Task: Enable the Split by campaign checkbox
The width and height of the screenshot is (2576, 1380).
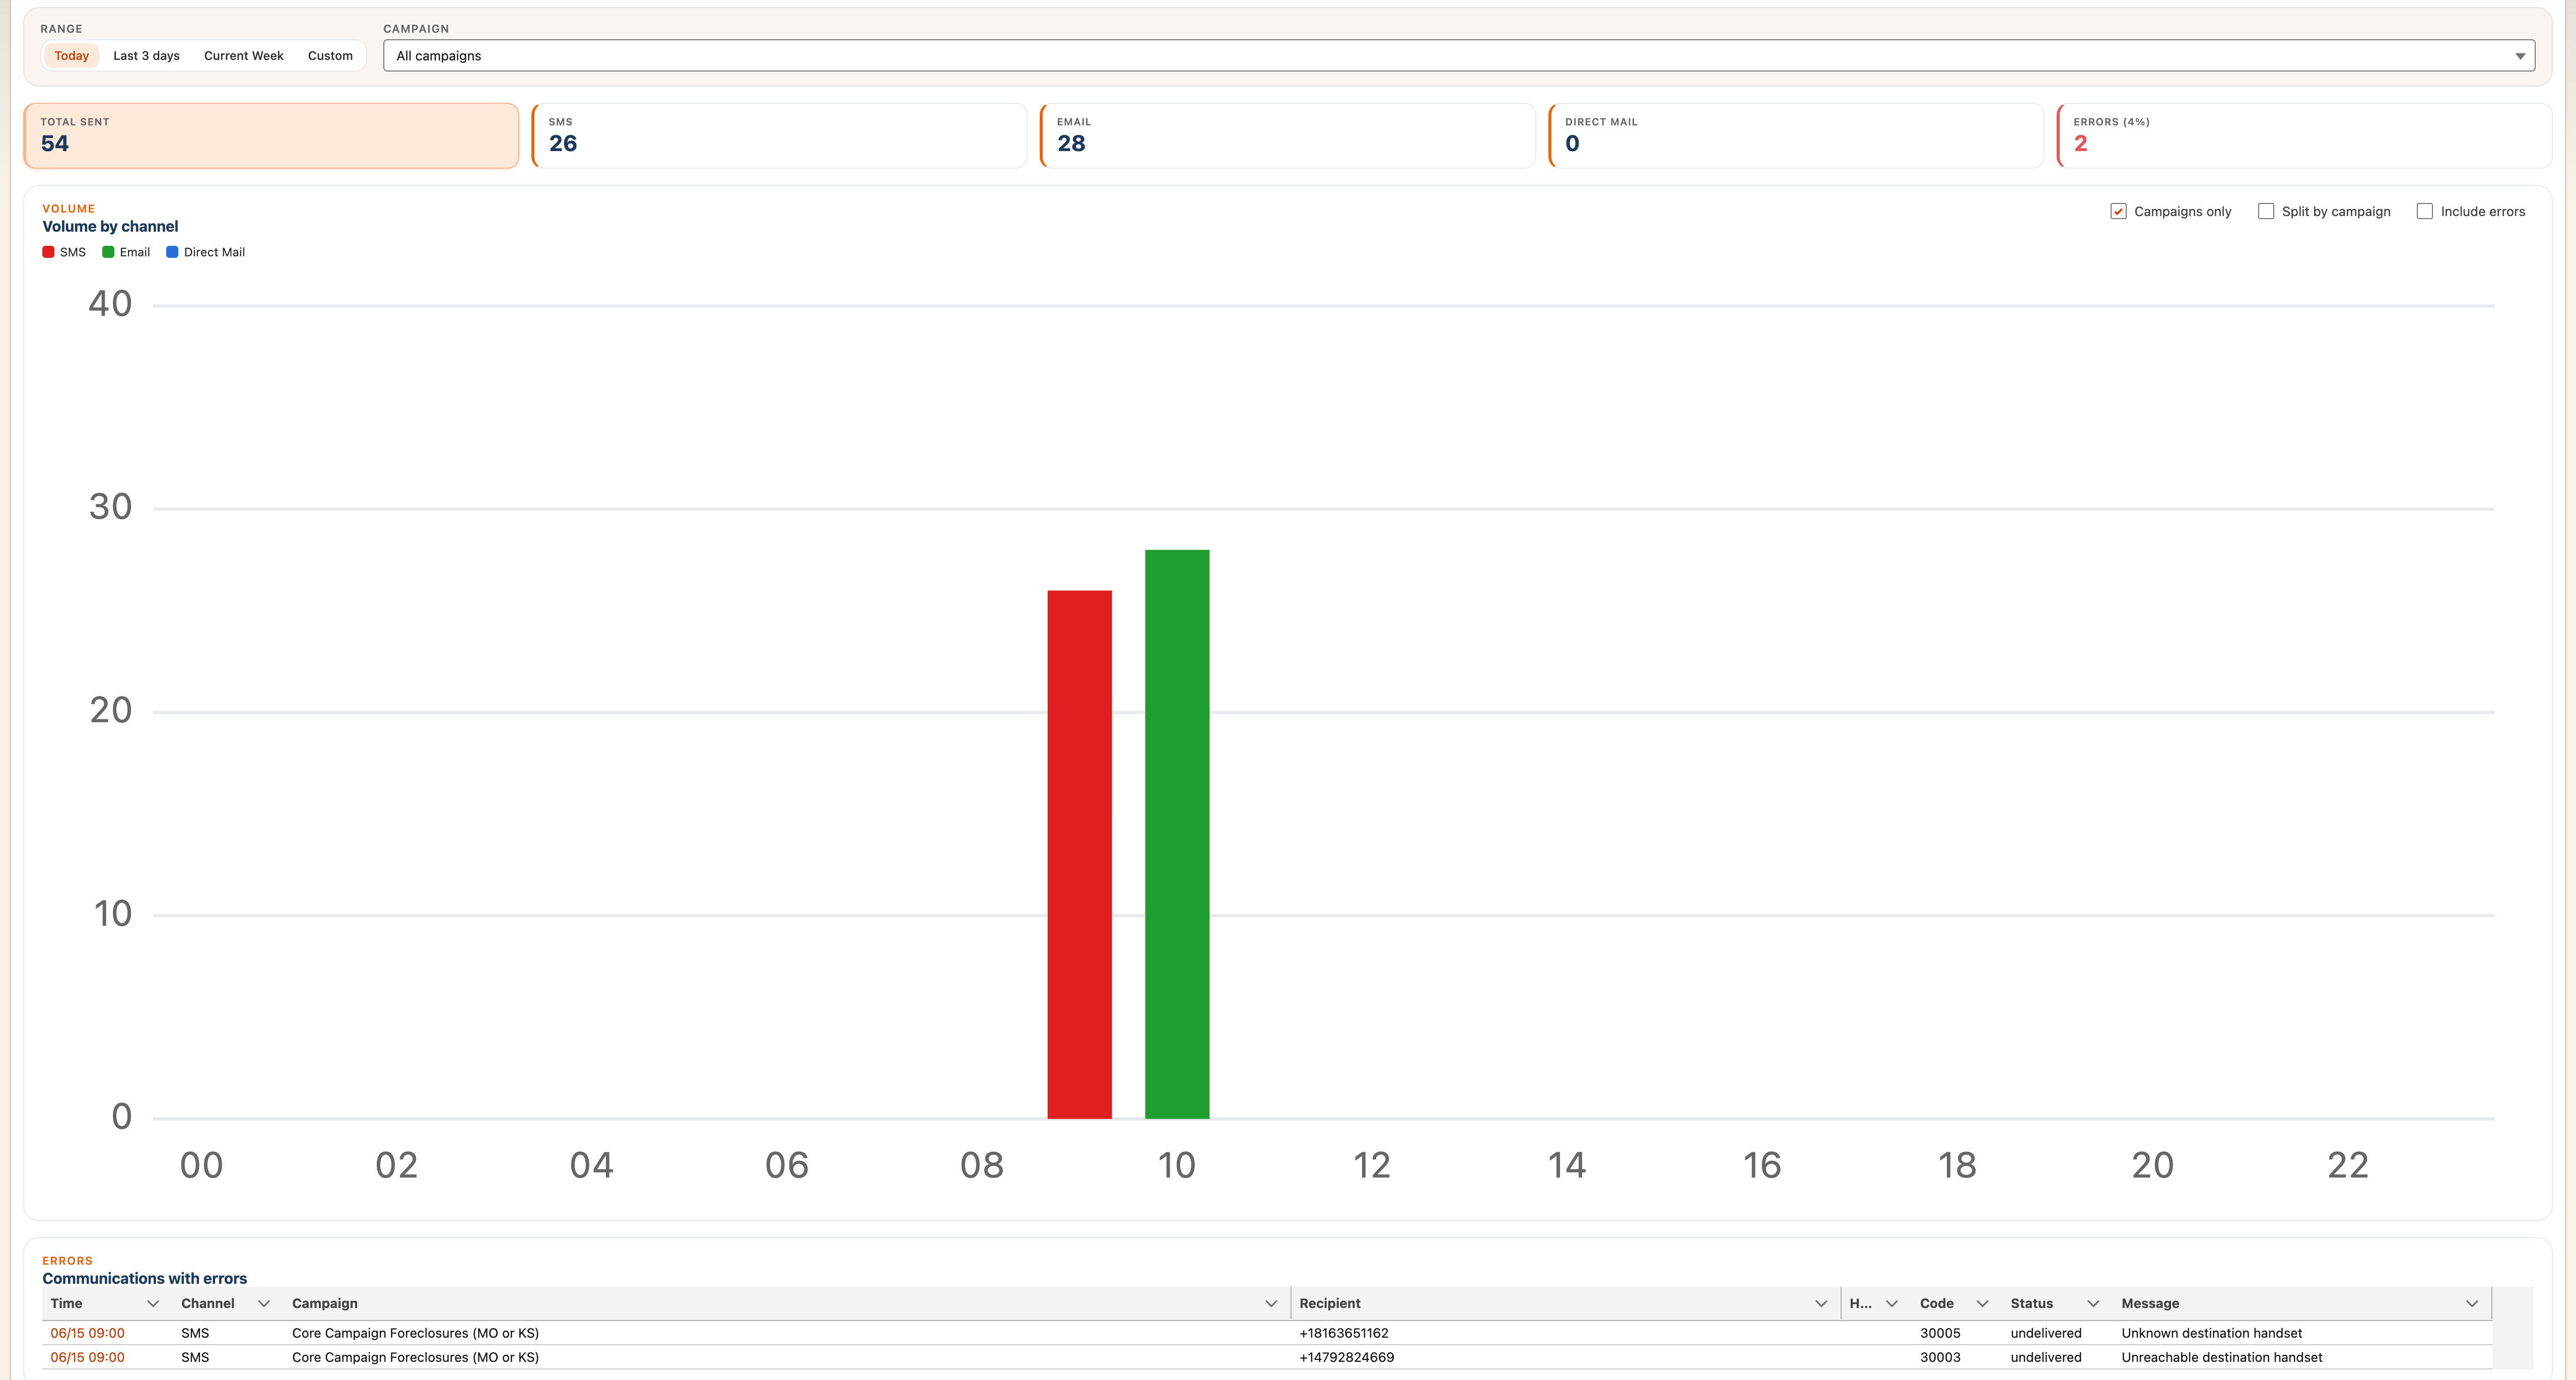Action: 2266,211
